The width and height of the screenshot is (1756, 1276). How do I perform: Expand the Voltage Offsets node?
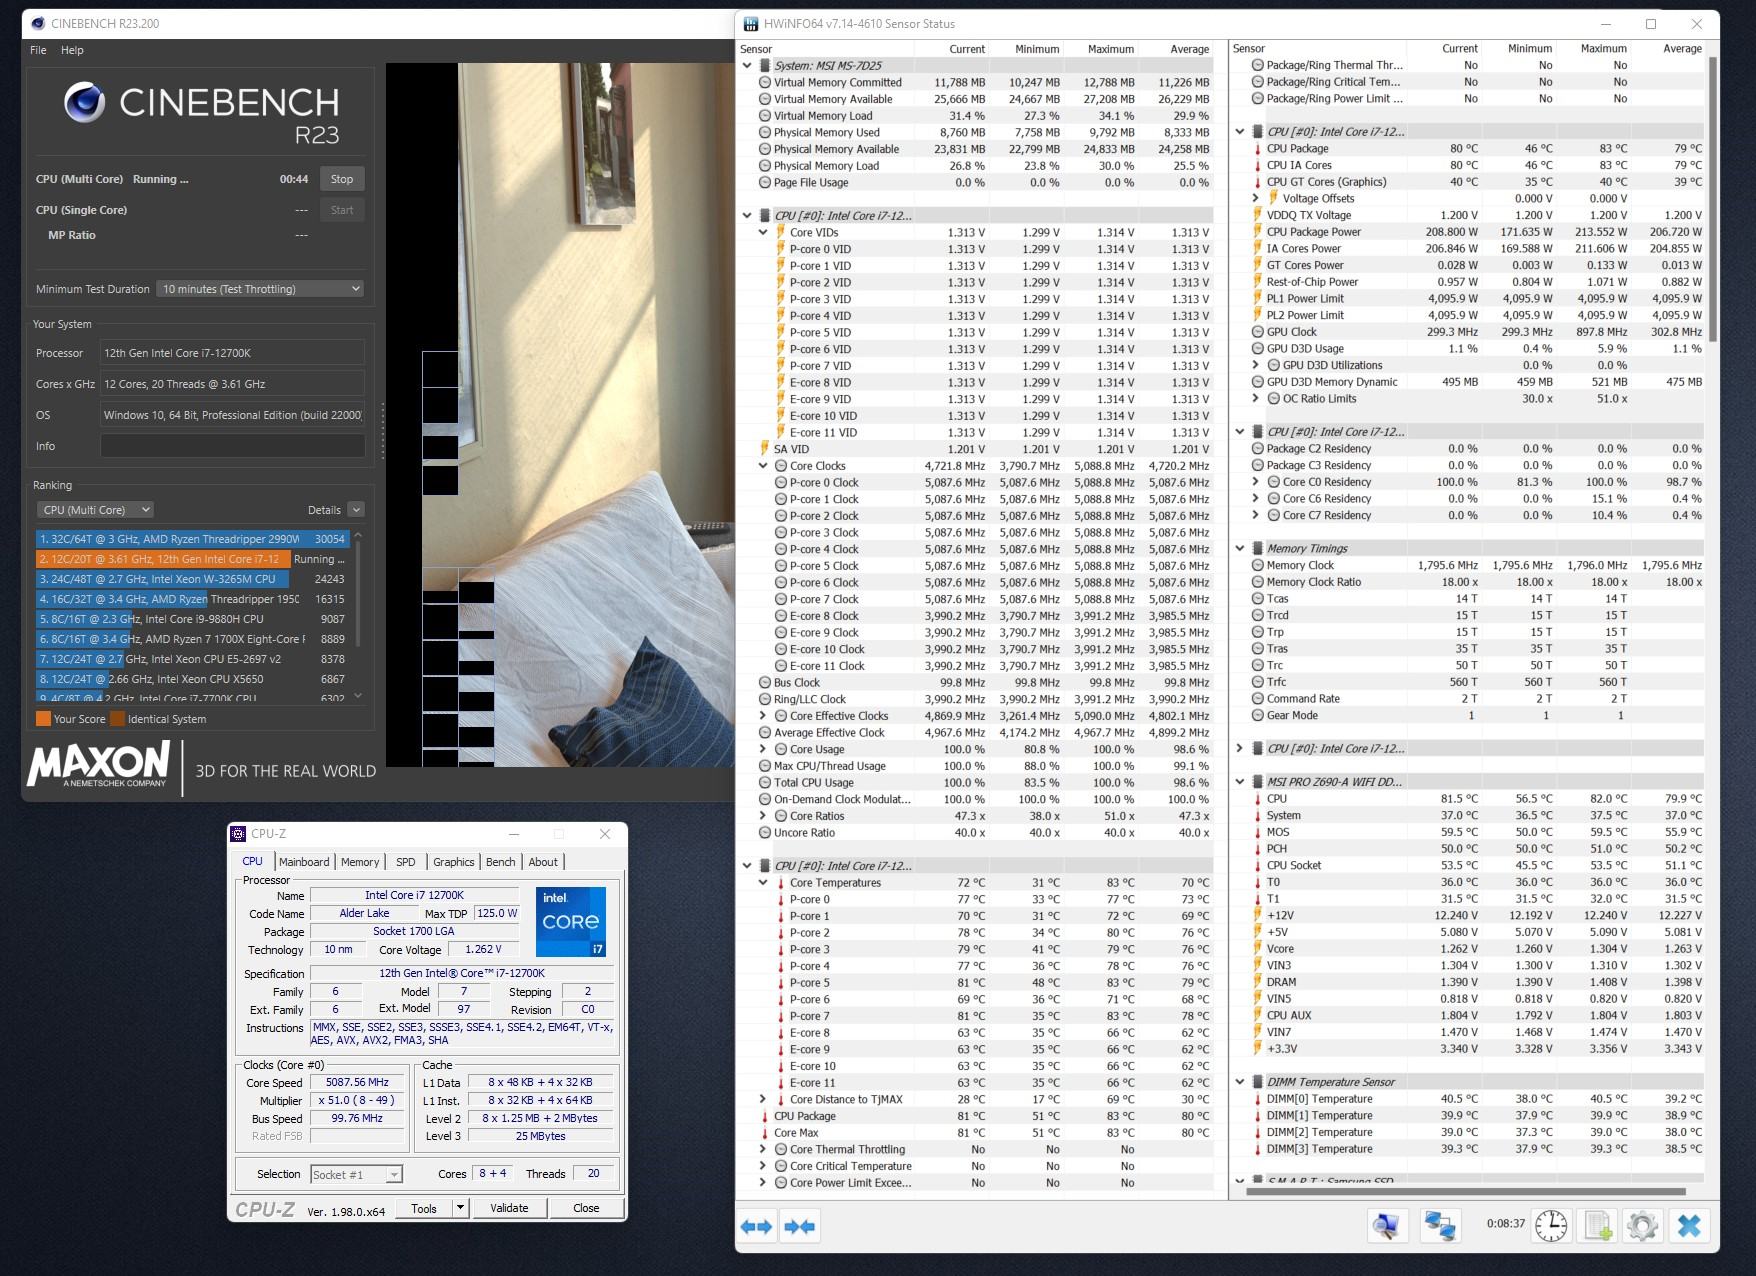click(1256, 198)
